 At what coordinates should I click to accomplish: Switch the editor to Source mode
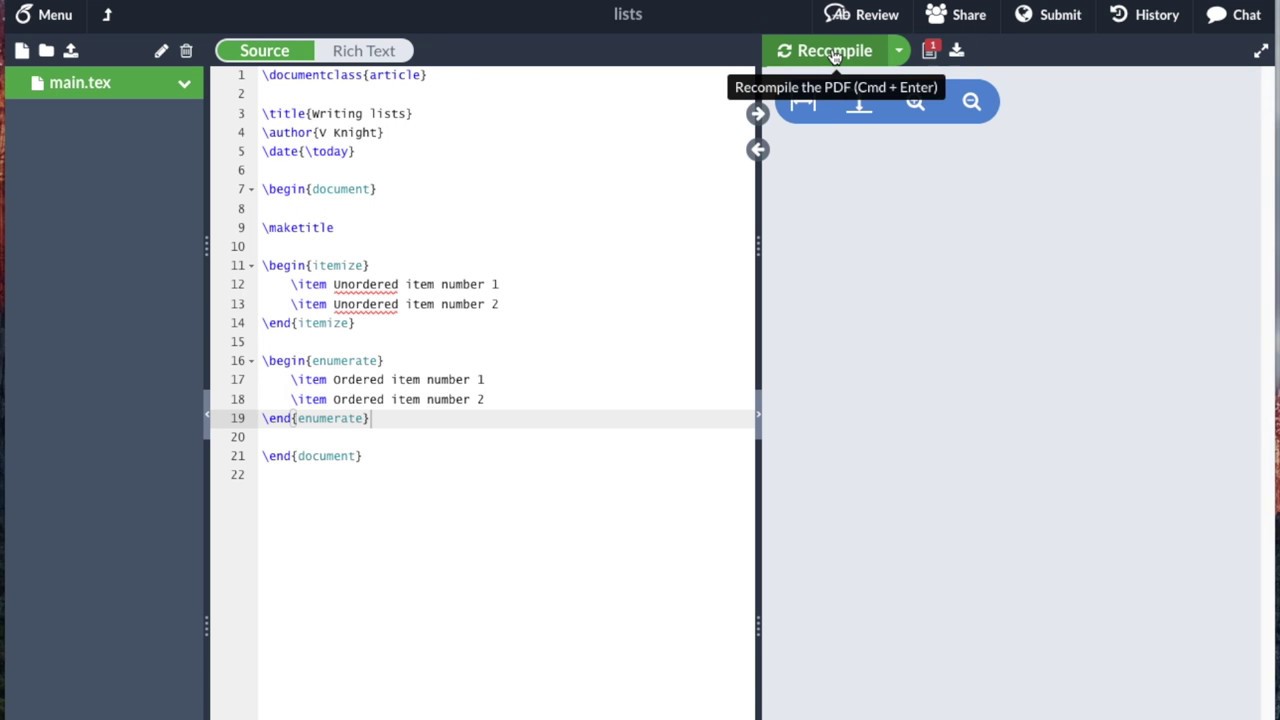coord(264,51)
